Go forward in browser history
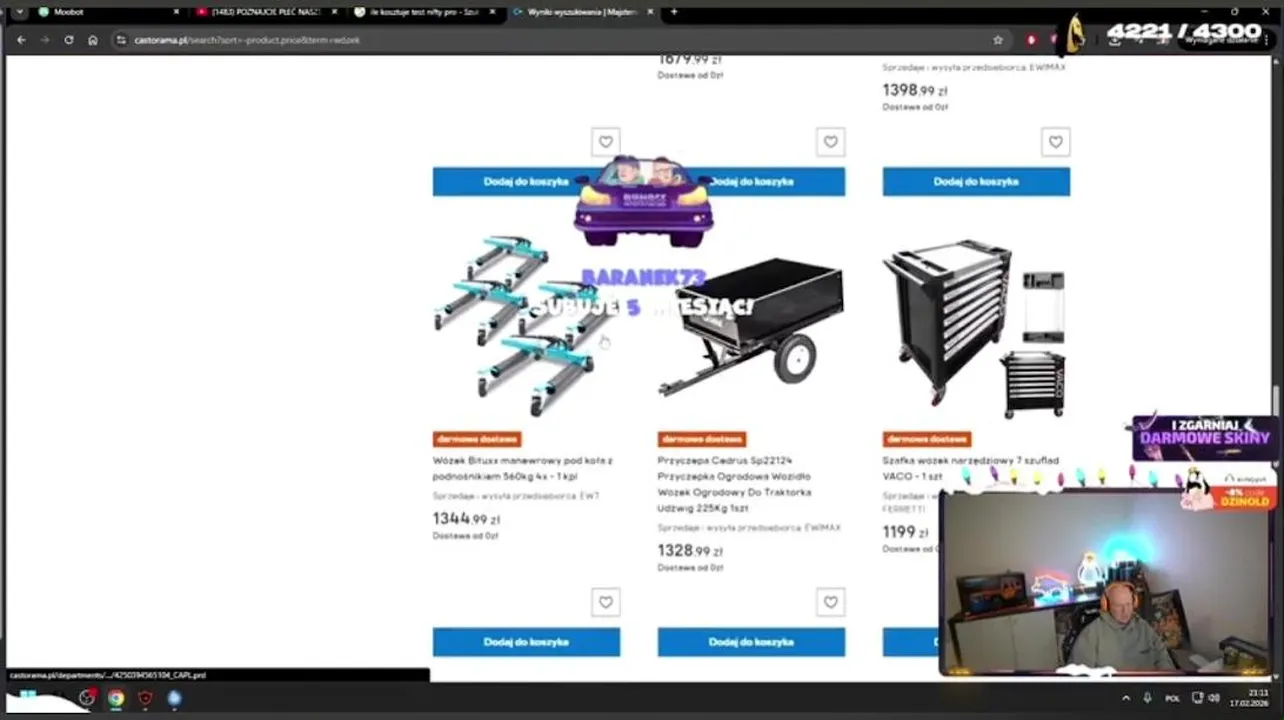1284x720 pixels. click(x=45, y=40)
